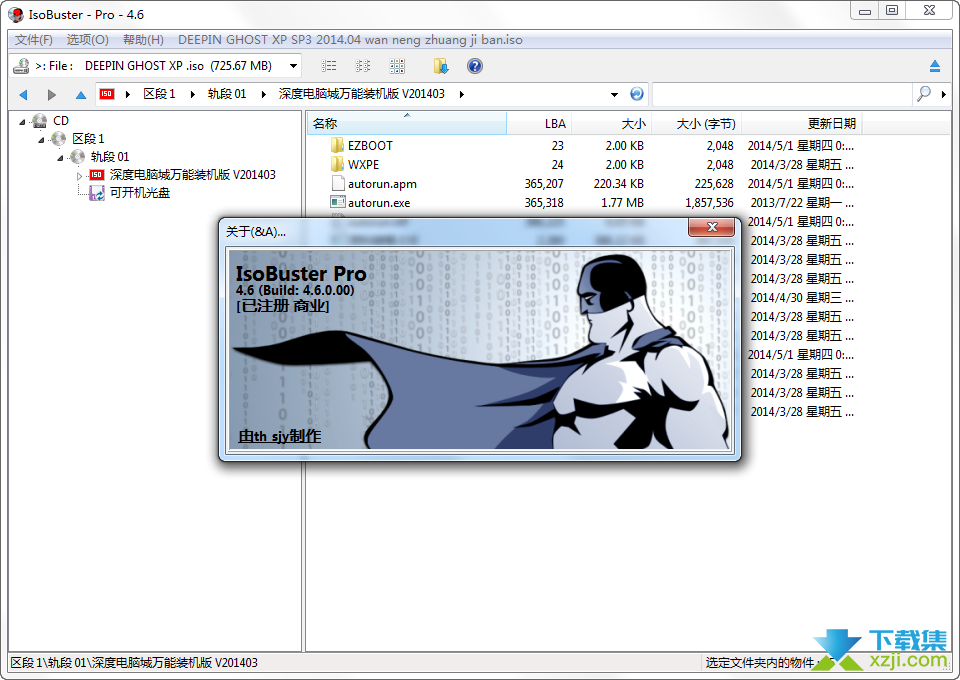Go up one level with up arrow
This screenshot has width=960, height=680.
tap(80, 94)
